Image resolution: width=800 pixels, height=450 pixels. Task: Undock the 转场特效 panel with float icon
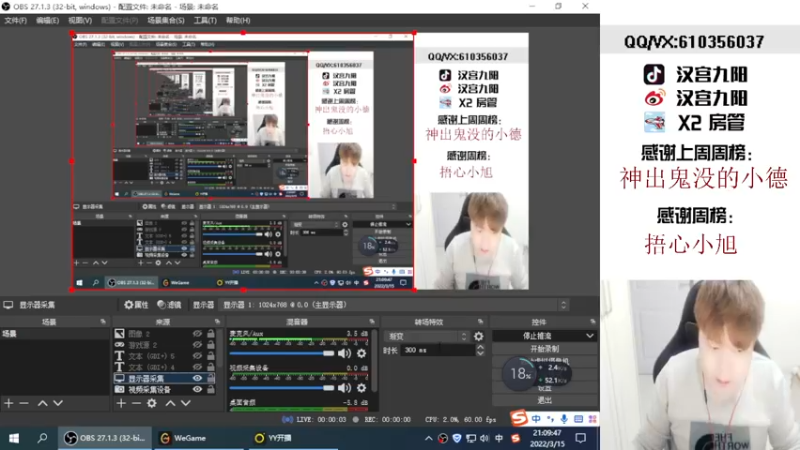[x=481, y=322]
